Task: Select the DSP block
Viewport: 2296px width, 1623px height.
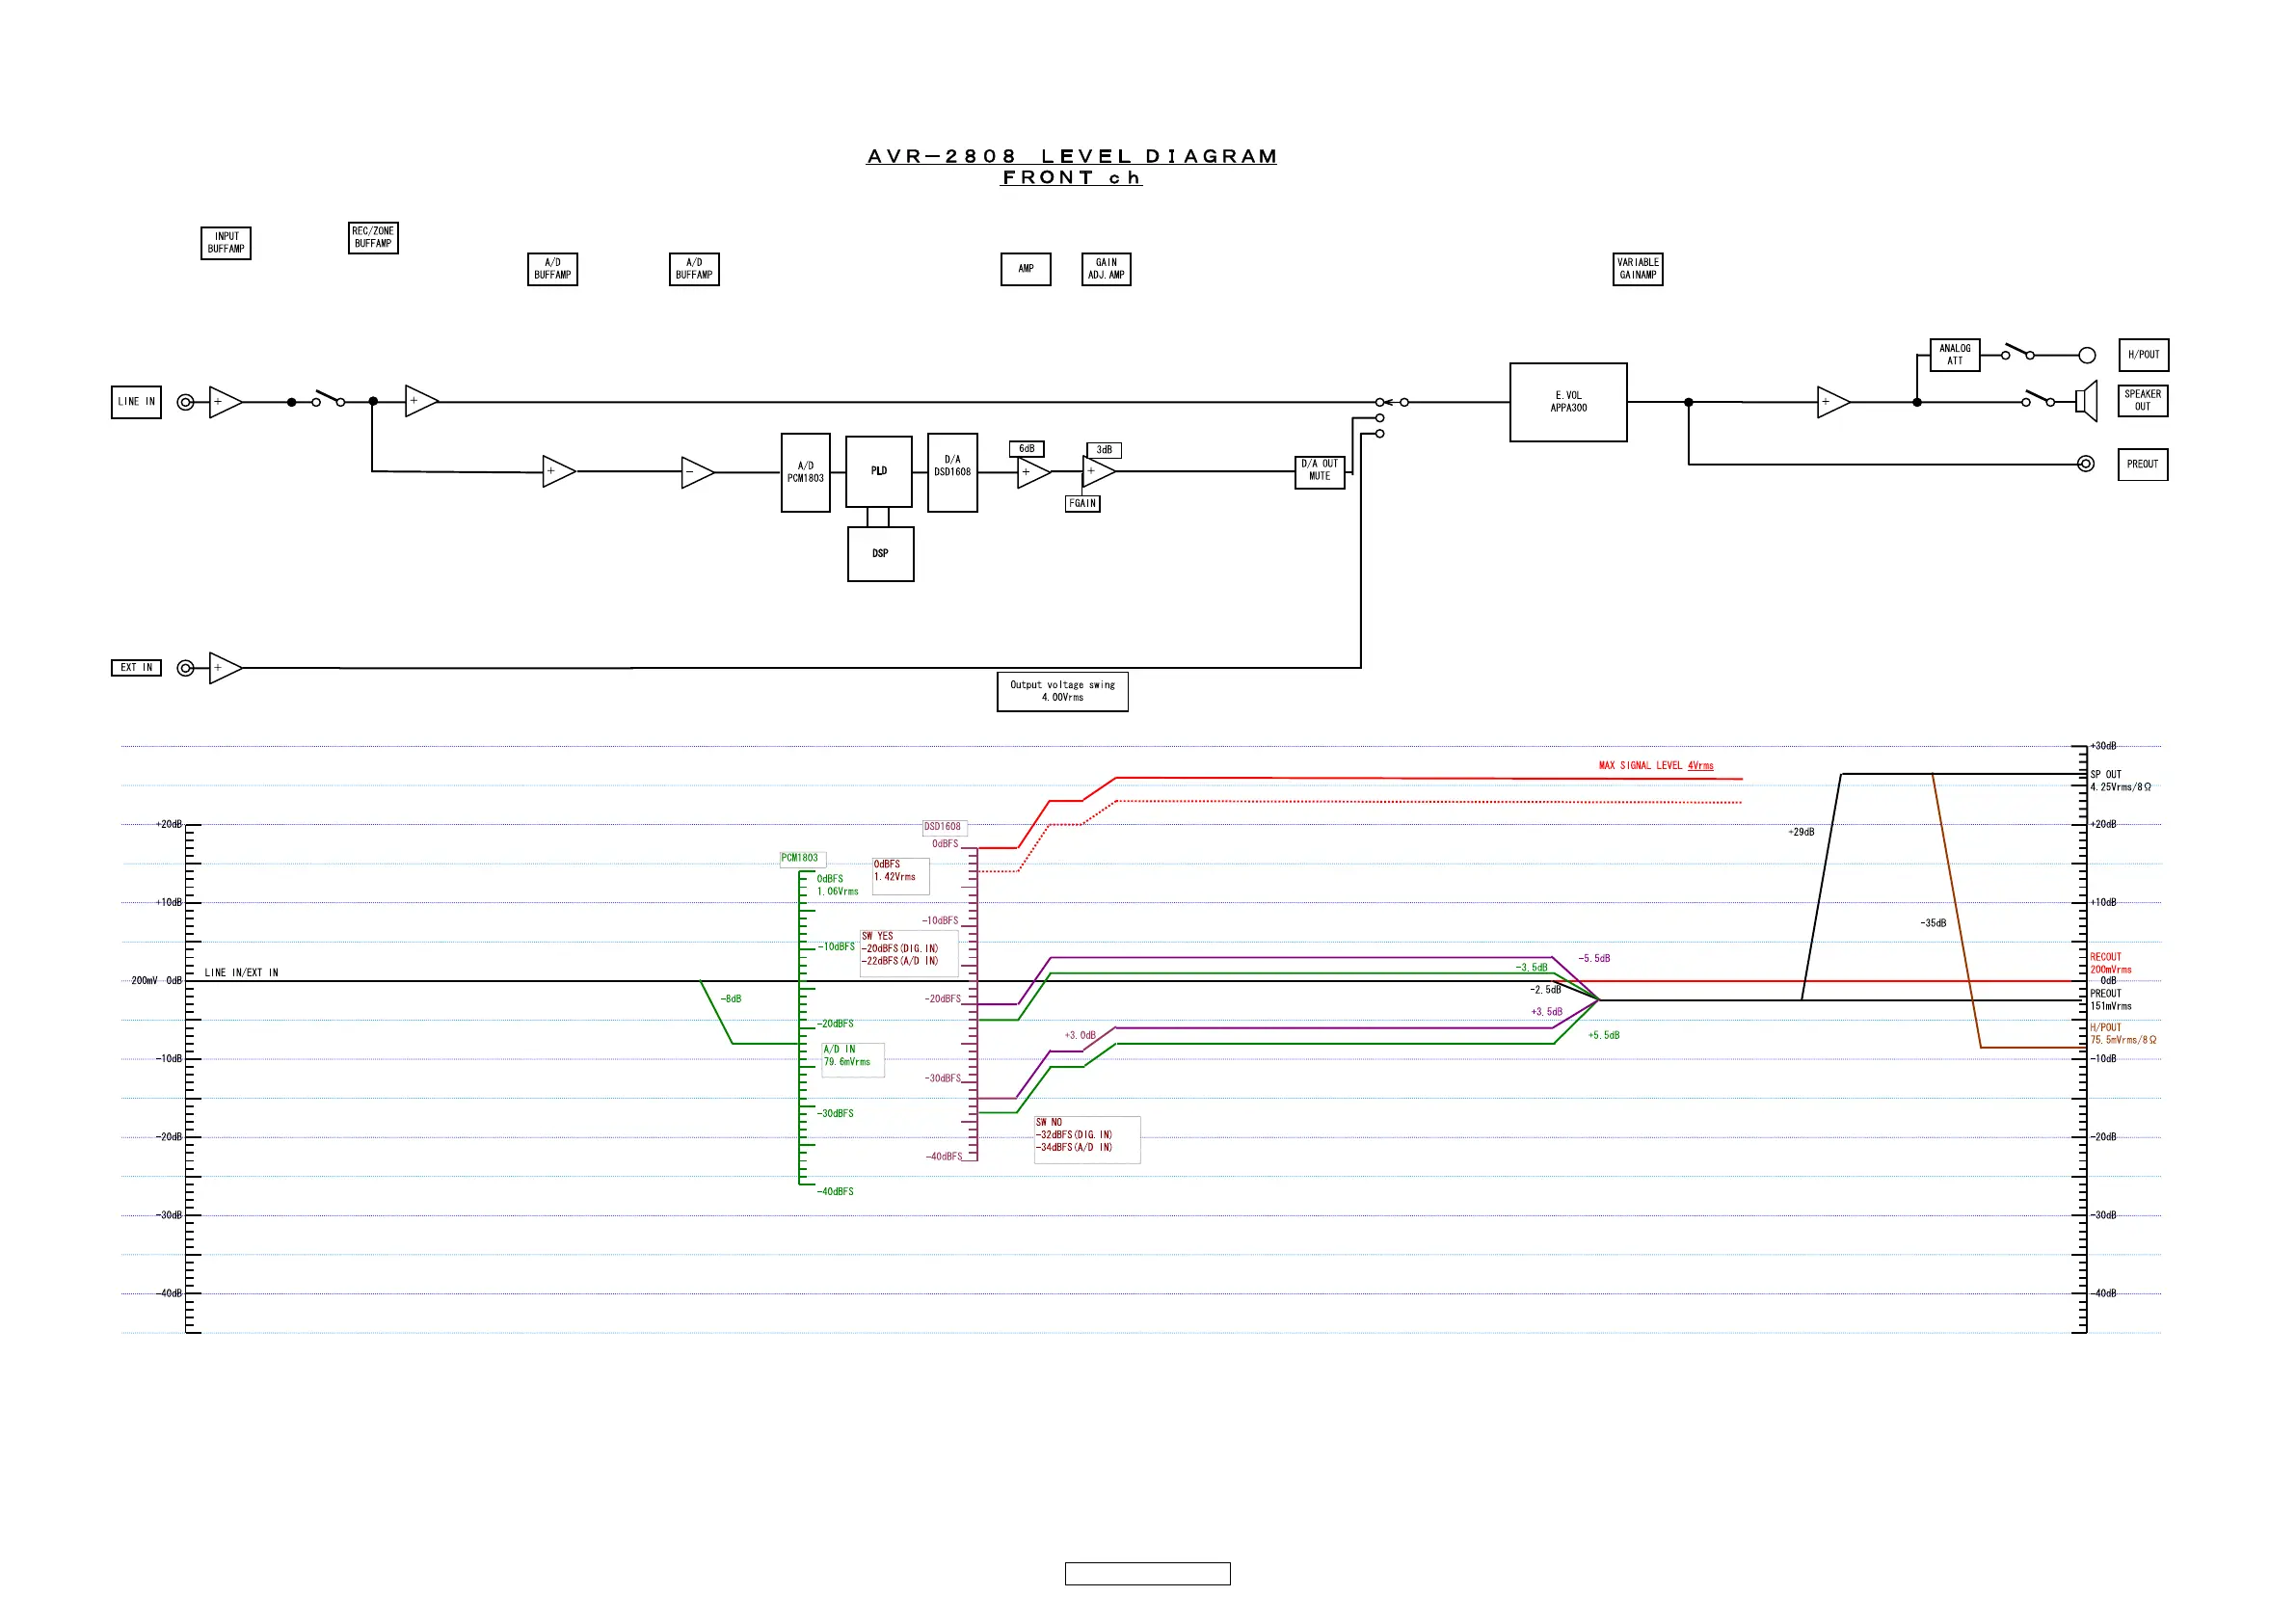Action: pos(881,554)
